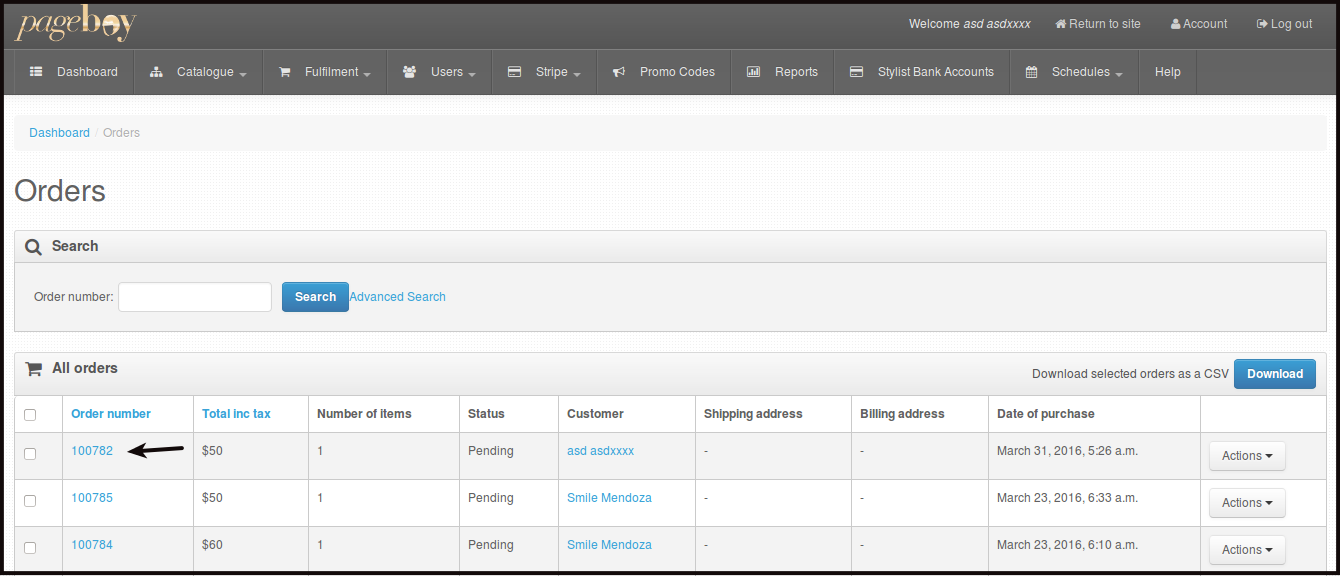Click 'March 23, 2016, 6:33 a.m.' date cell
The width and height of the screenshot is (1340, 576).
(x=1067, y=498)
